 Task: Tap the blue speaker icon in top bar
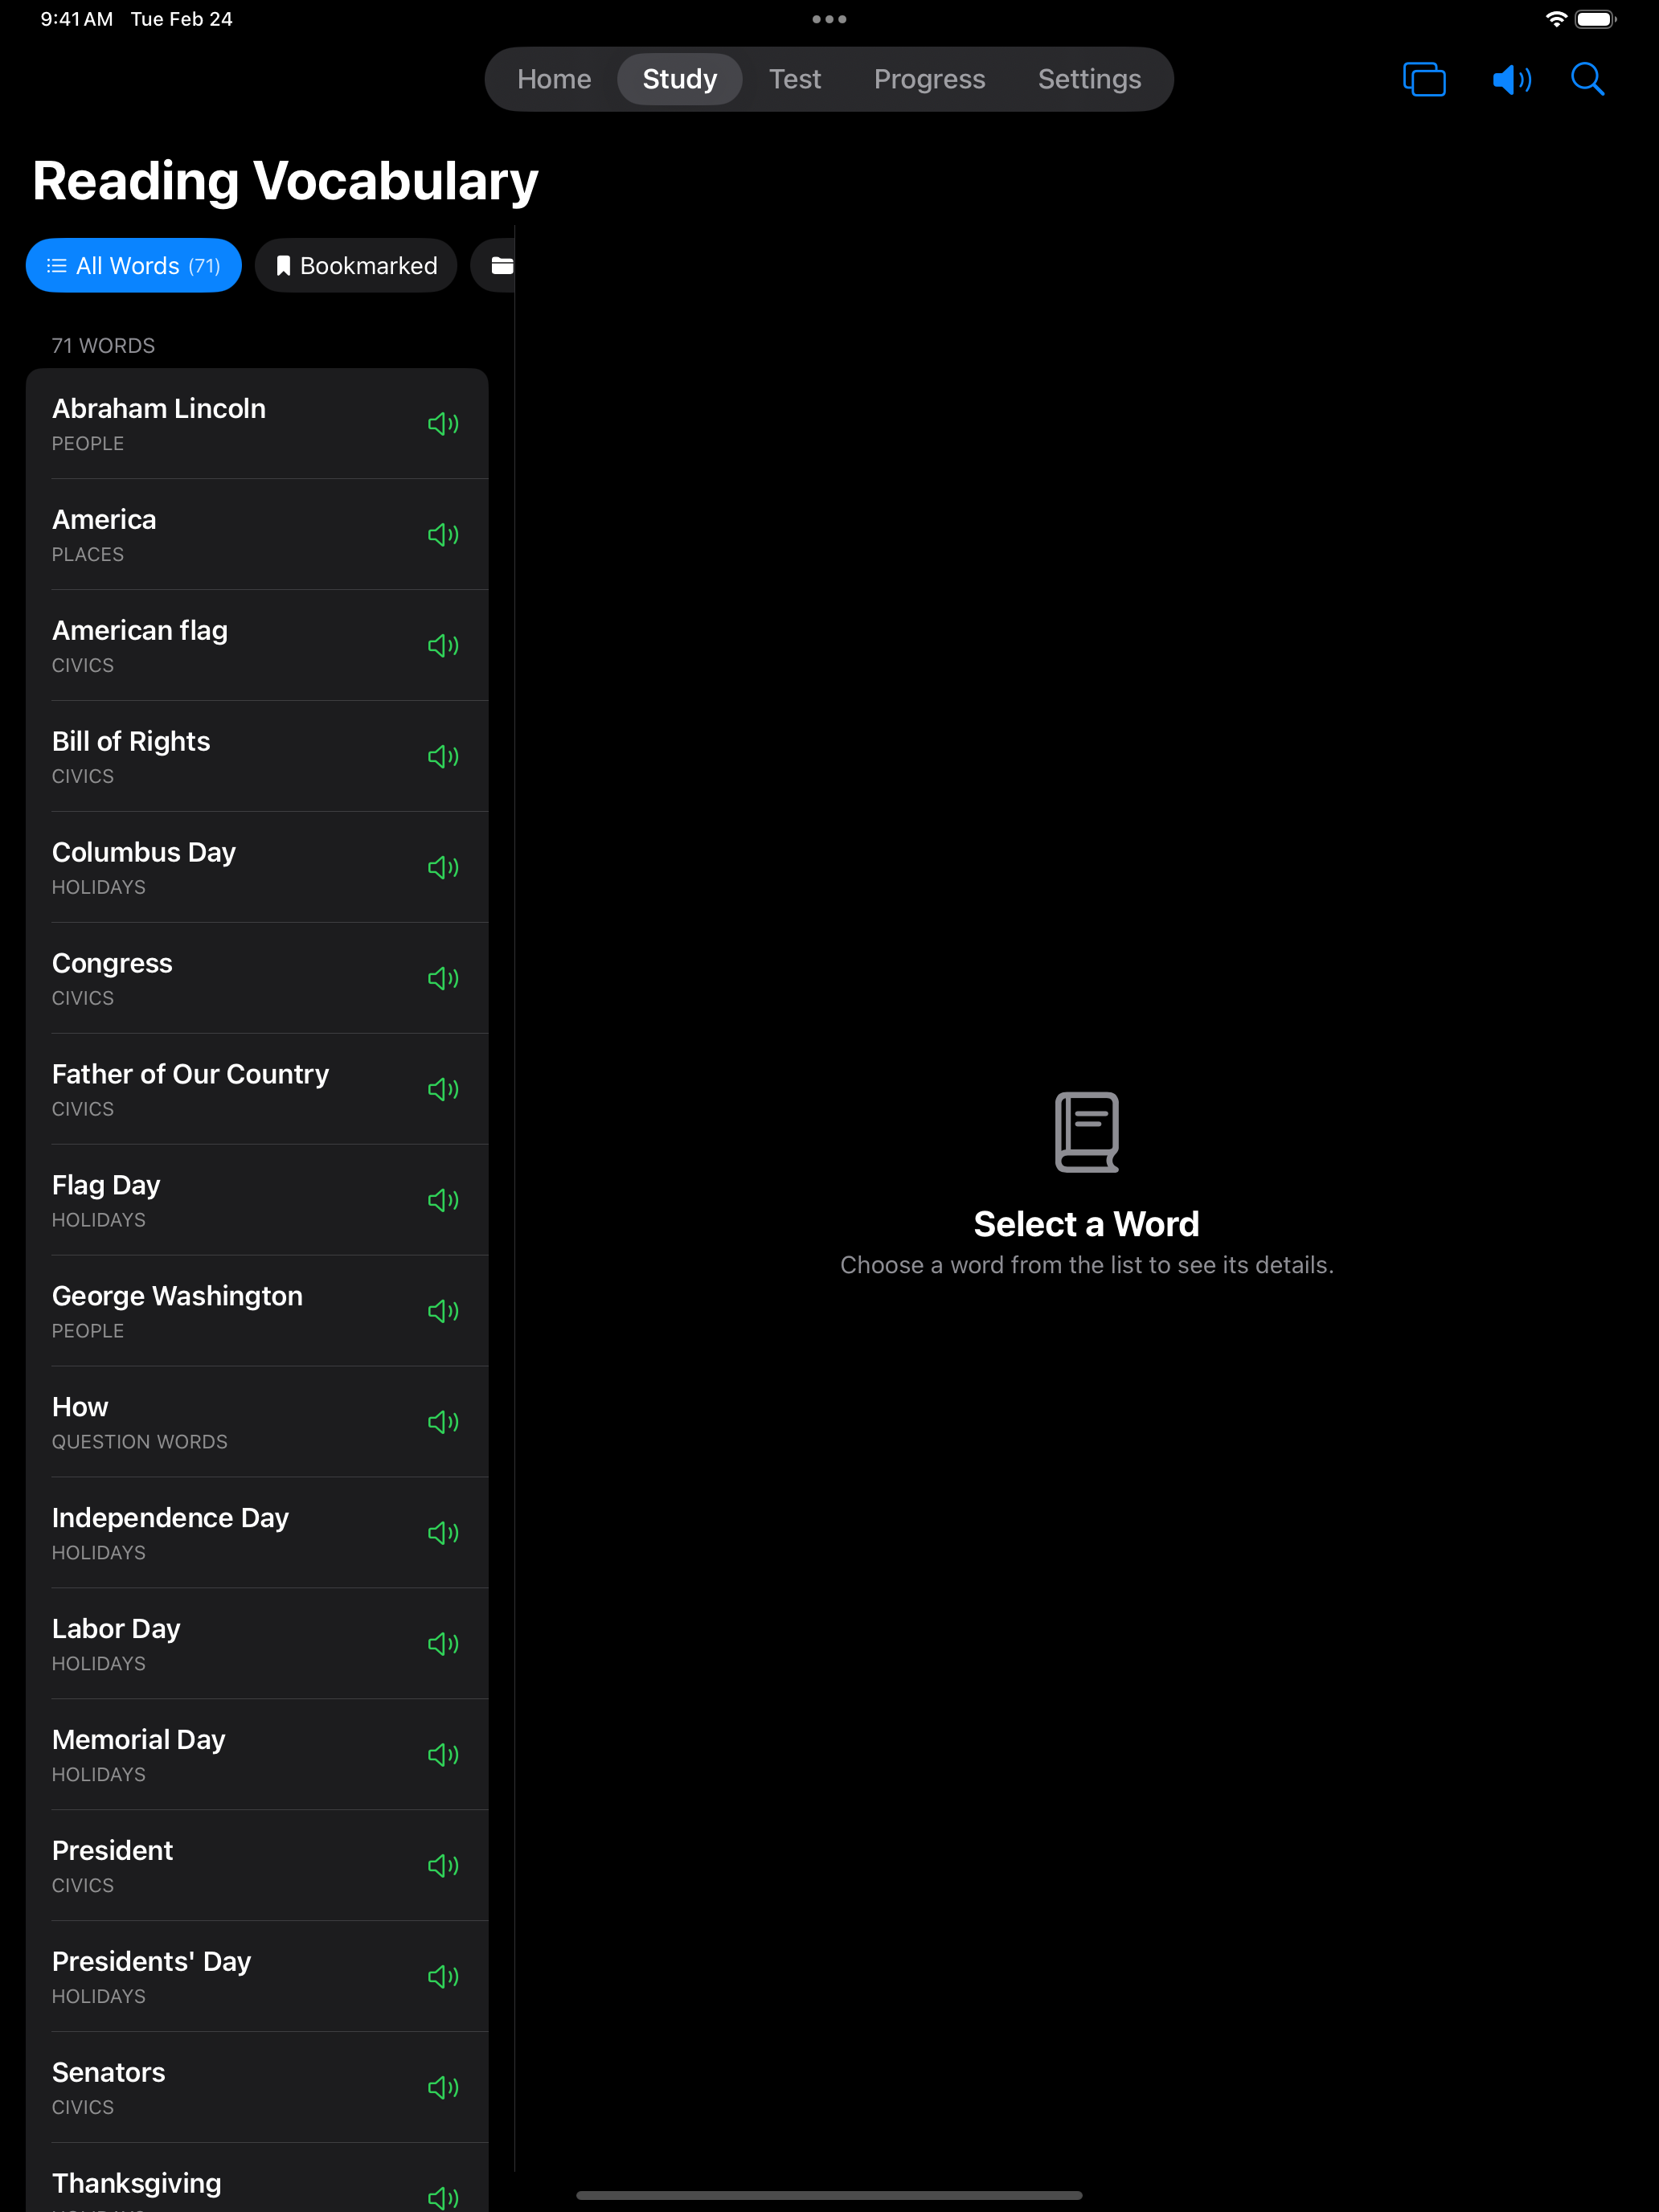pyautogui.click(x=1511, y=79)
